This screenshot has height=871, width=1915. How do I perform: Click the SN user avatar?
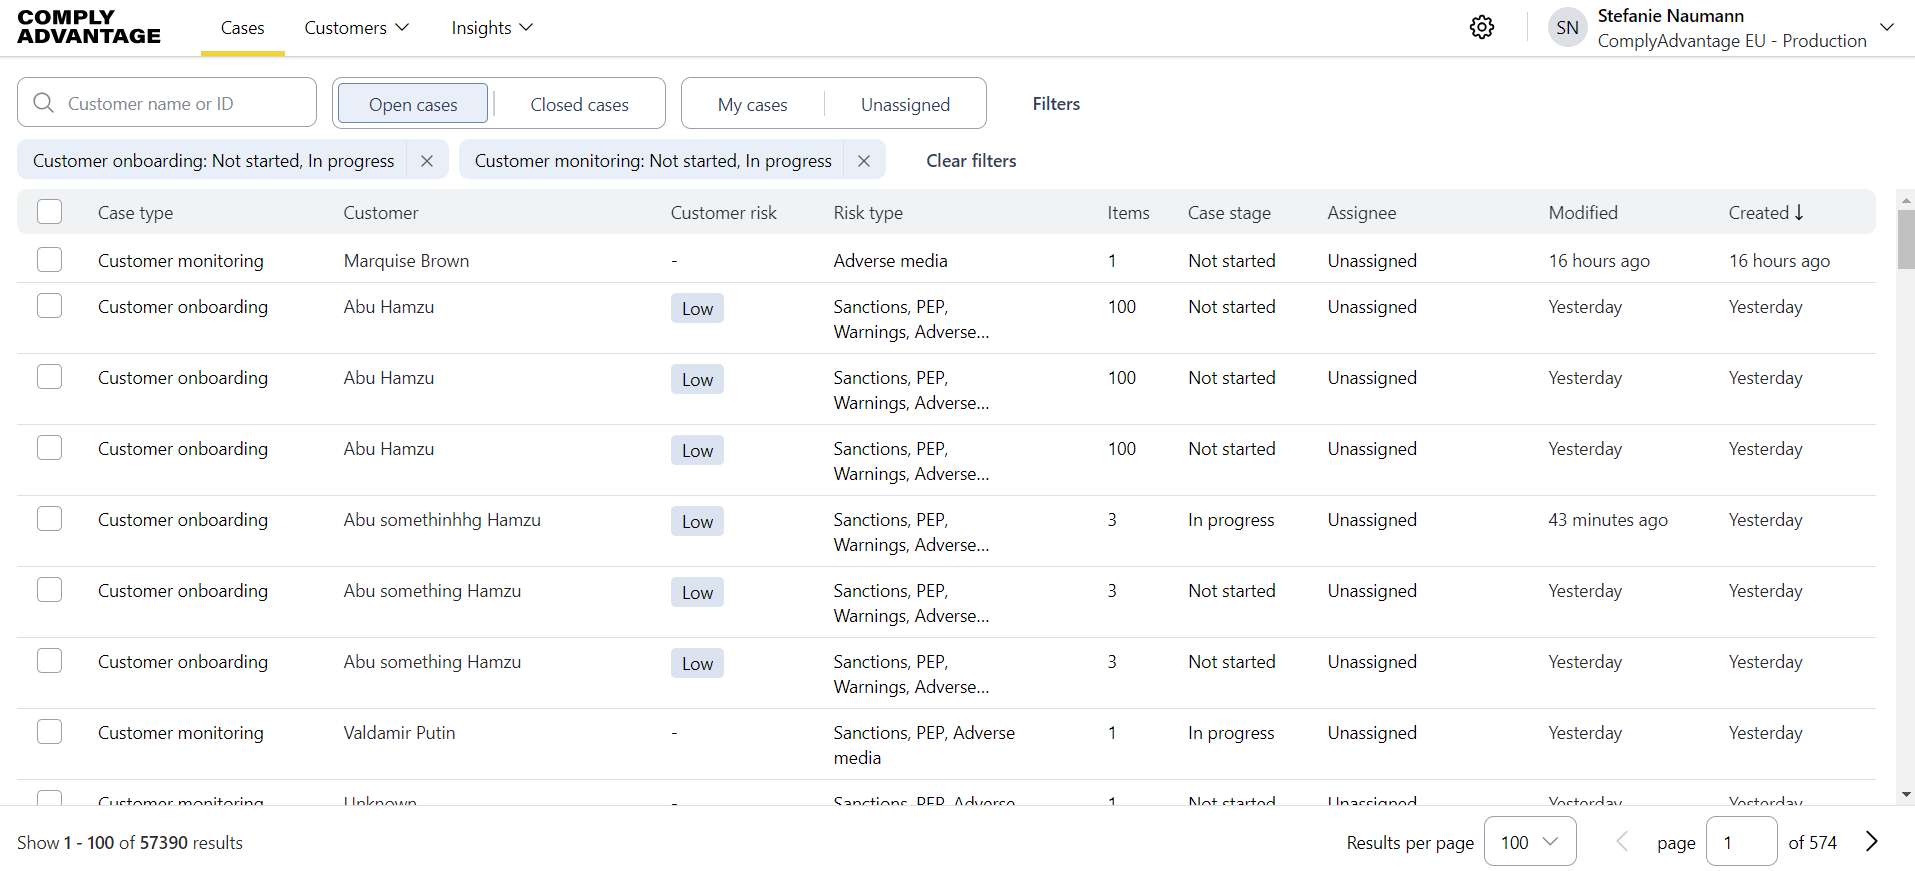pos(1567,28)
